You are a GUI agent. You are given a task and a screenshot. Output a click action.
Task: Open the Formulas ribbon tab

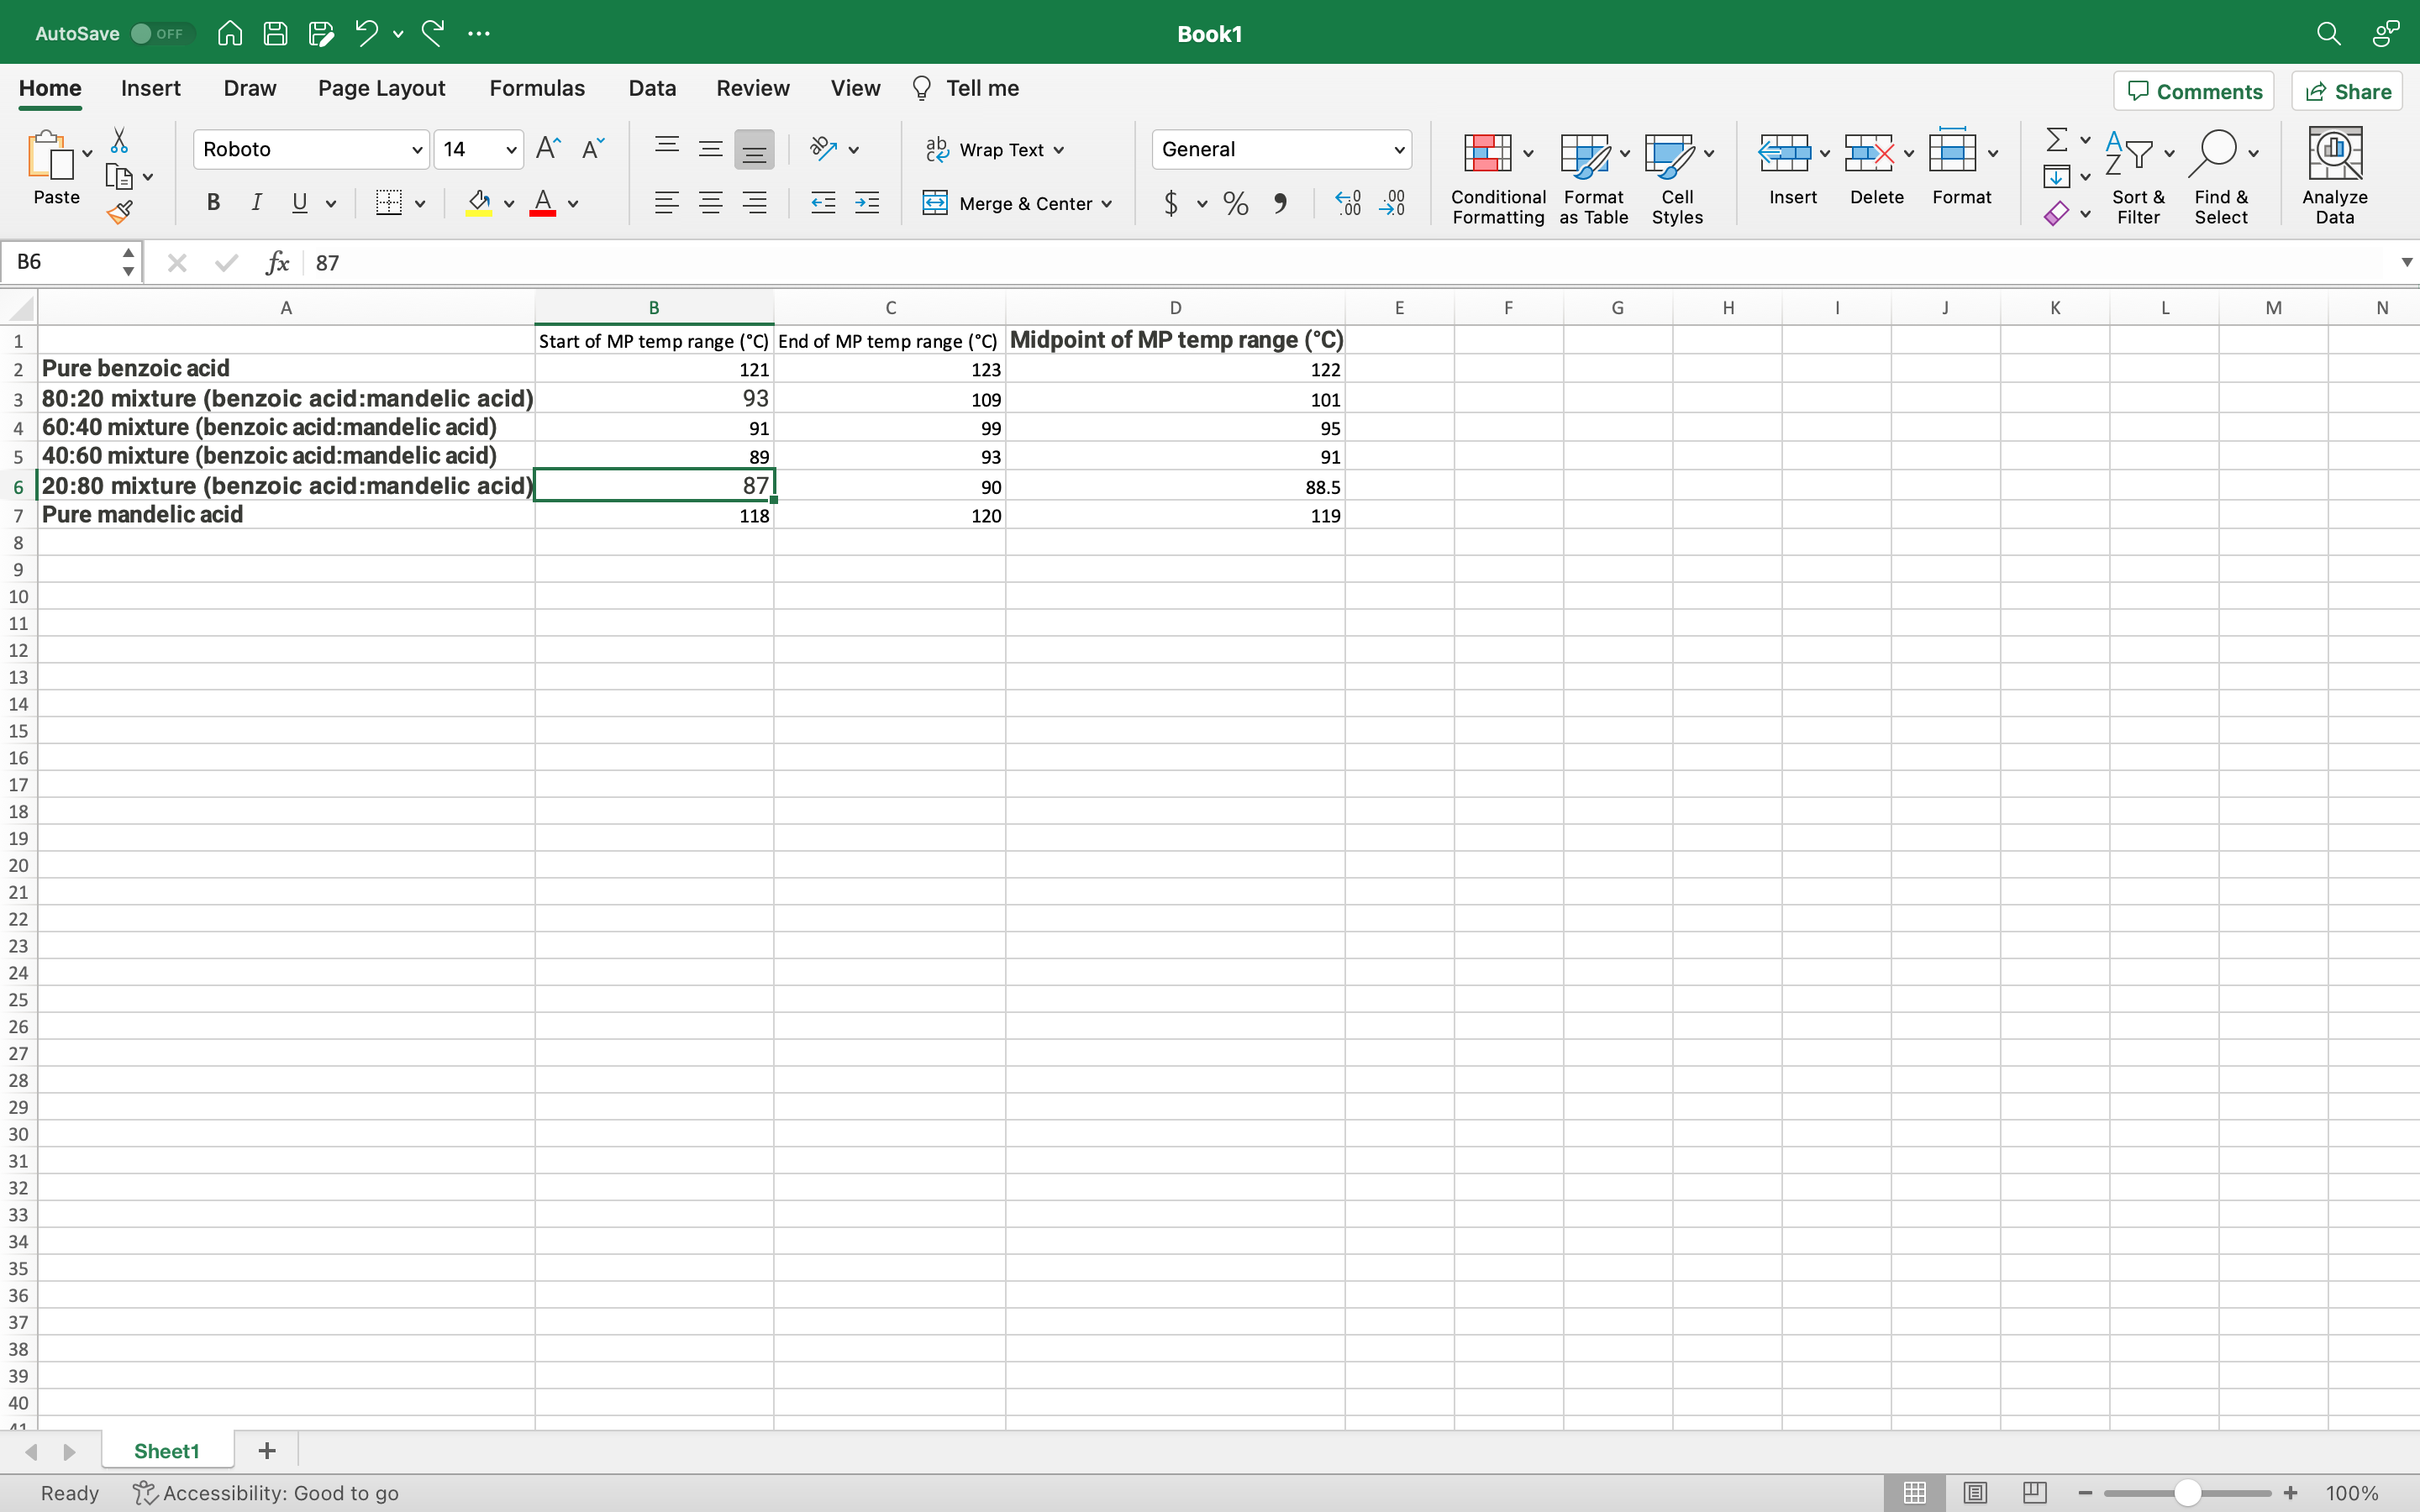[536, 88]
